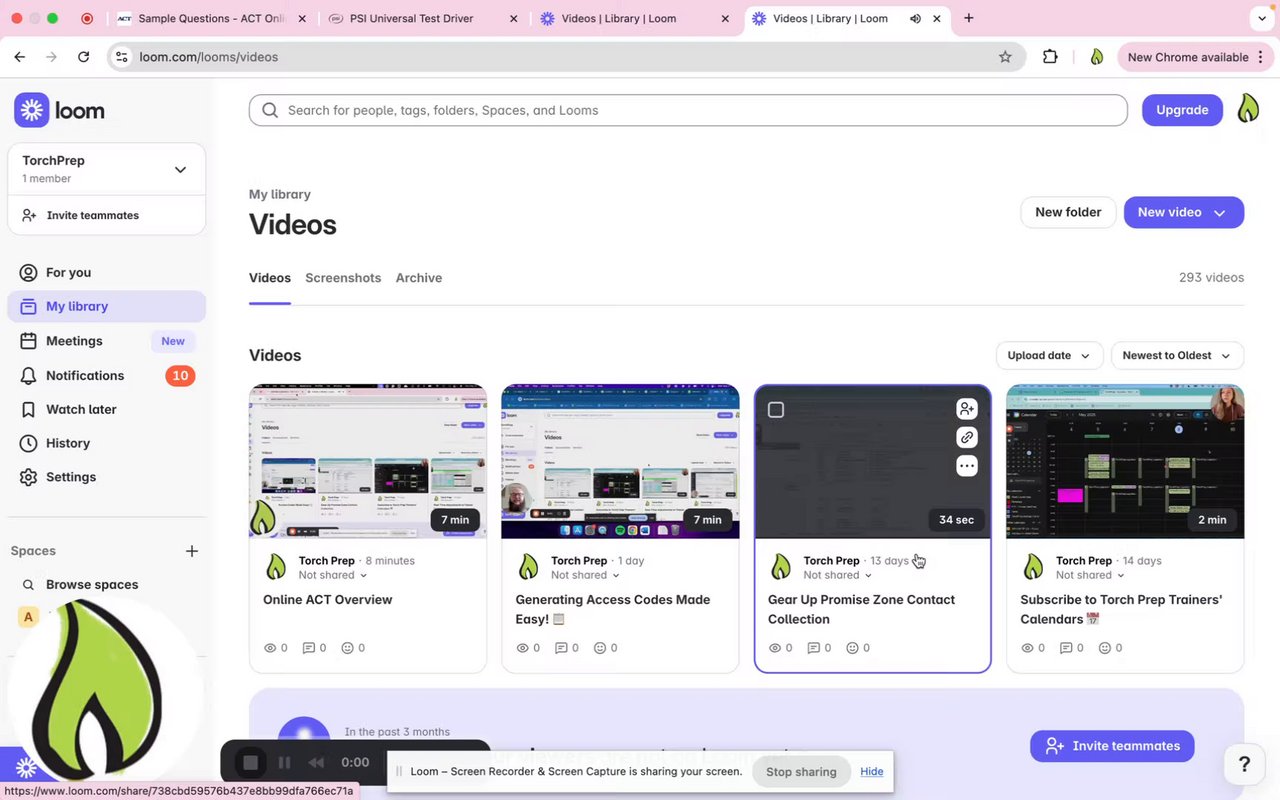Click New Chrome available button
The width and height of the screenshot is (1280, 800).
coord(1193,57)
